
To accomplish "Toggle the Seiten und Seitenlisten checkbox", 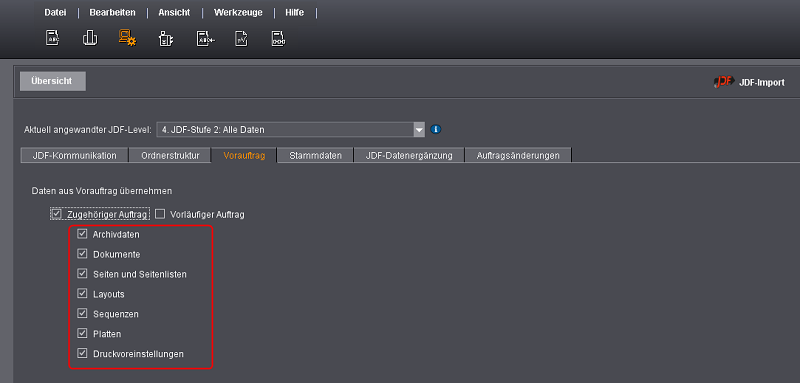I will [x=82, y=274].
